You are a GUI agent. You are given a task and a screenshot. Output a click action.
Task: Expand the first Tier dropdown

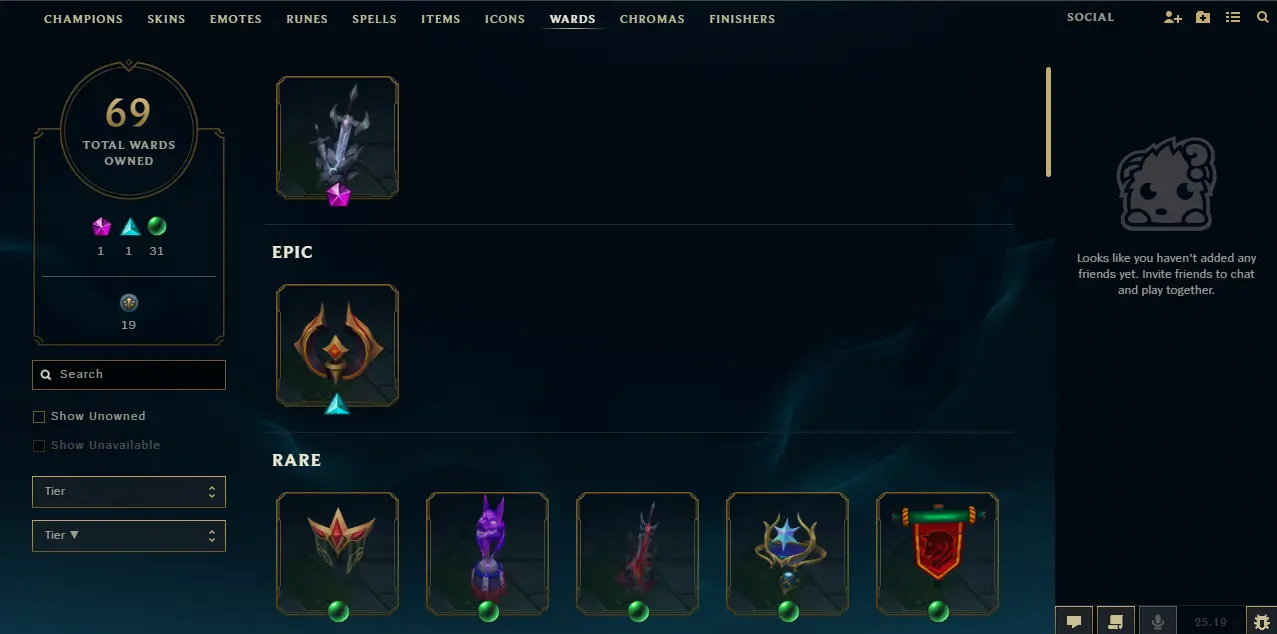(x=129, y=492)
